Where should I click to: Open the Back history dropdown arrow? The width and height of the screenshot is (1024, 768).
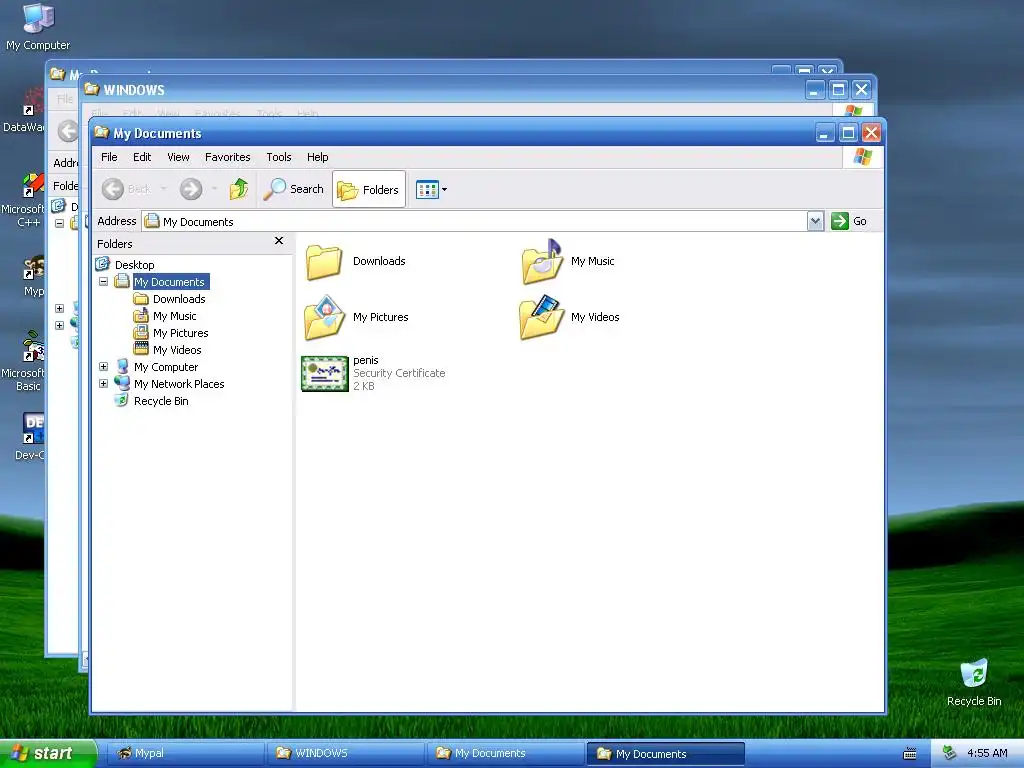tap(163, 189)
